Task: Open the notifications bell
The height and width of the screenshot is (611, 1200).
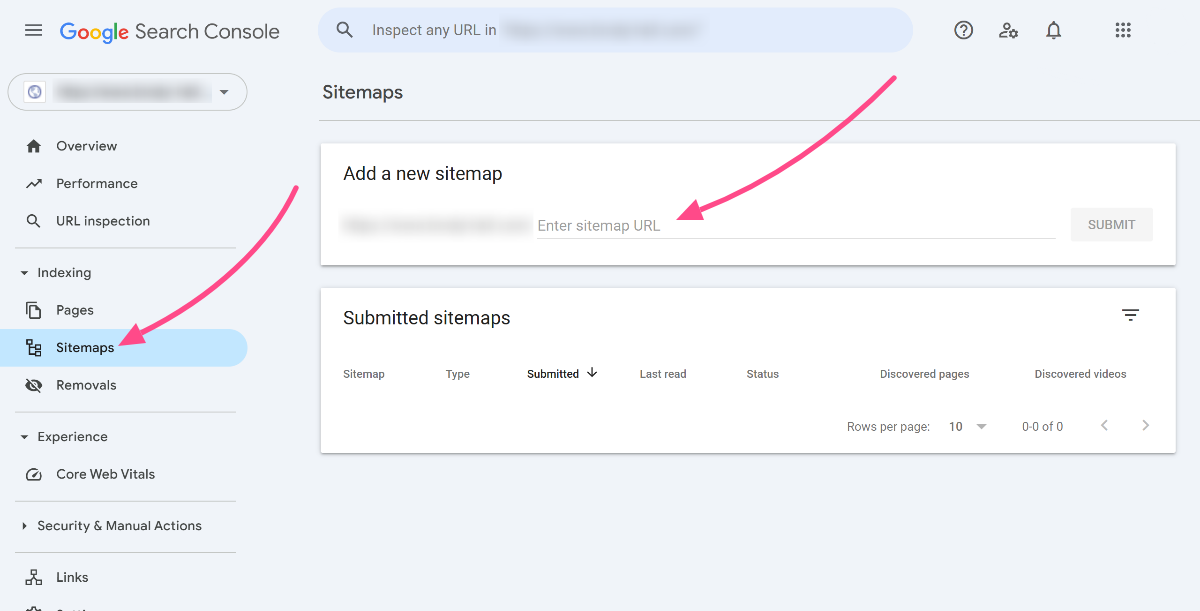Action: 1053,31
